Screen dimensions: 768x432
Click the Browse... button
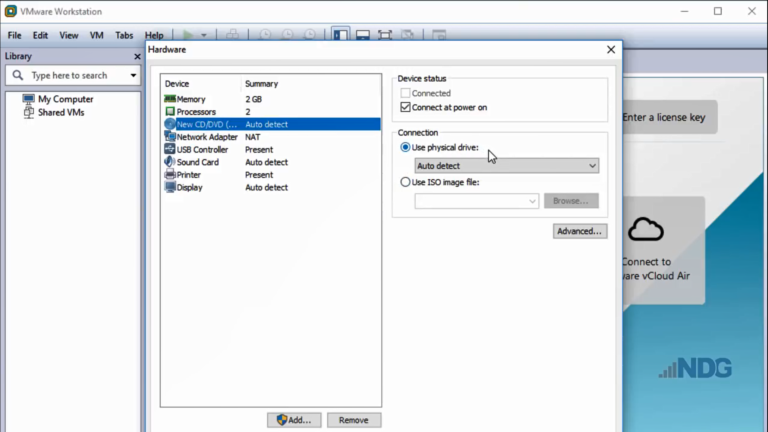(x=571, y=201)
